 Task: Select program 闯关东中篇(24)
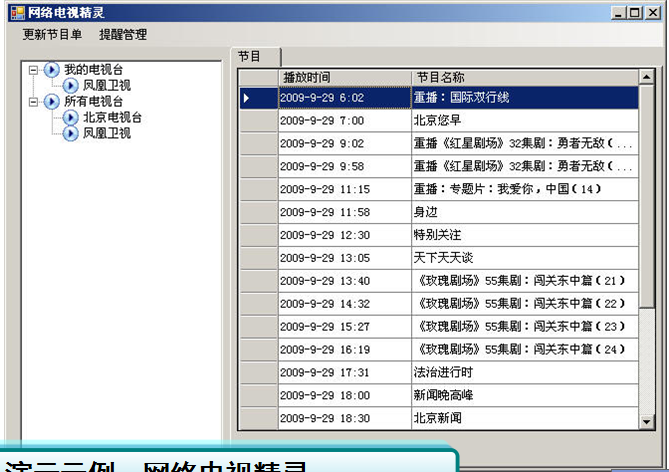[525, 350]
